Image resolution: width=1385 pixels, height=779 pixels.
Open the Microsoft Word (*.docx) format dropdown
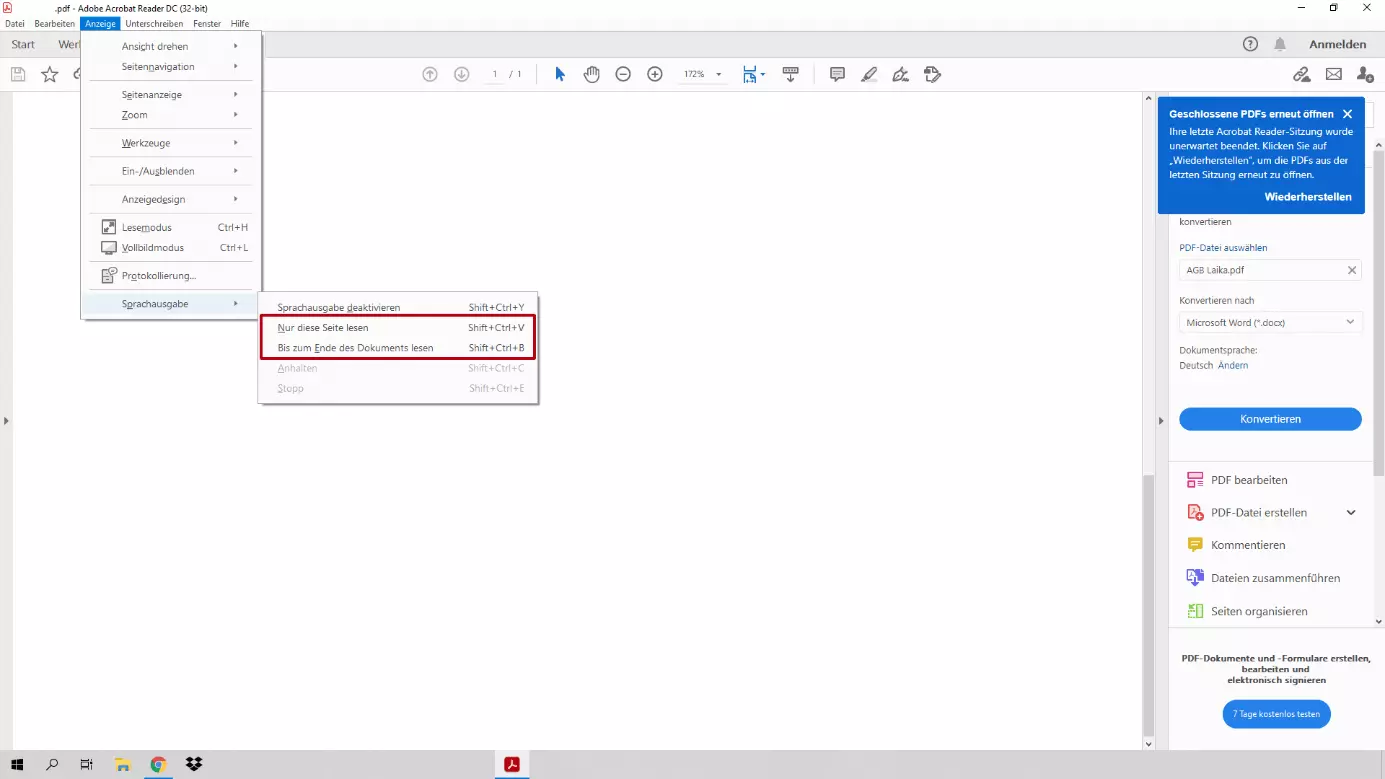[x=1270, y=322]
